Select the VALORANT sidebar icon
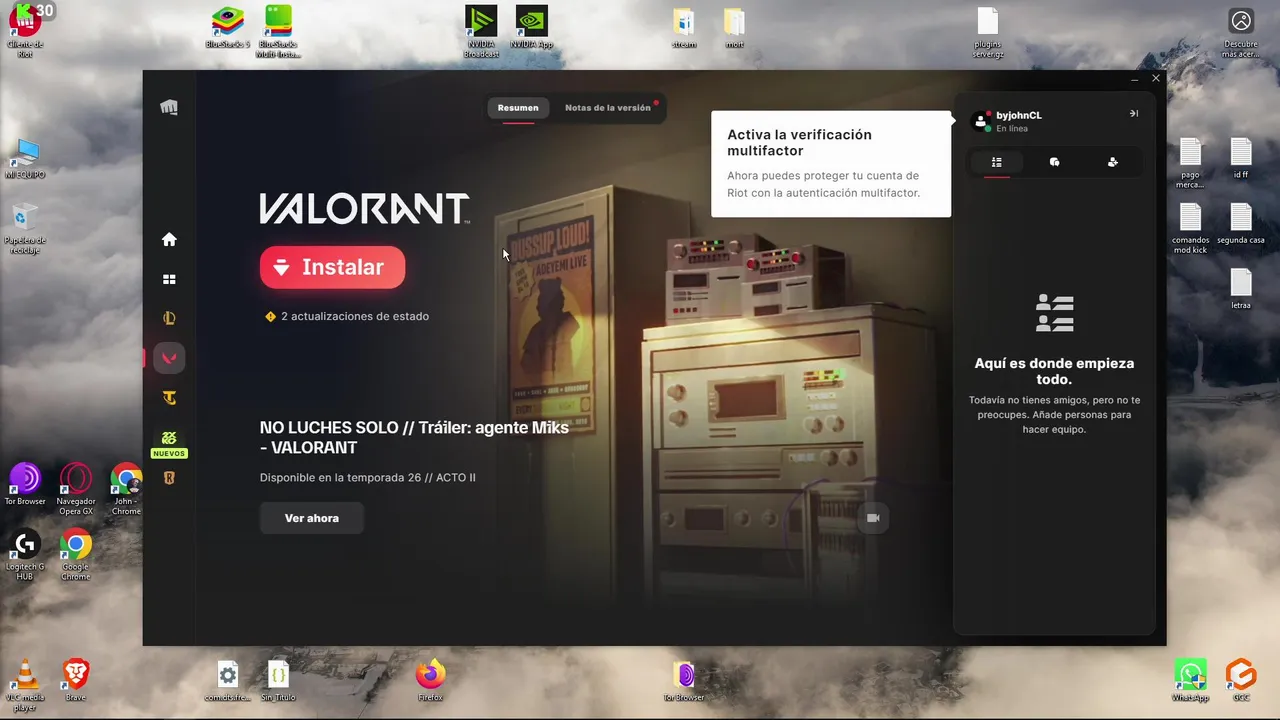This screenshot has height=720, width=1280. [x=169, y=358]
